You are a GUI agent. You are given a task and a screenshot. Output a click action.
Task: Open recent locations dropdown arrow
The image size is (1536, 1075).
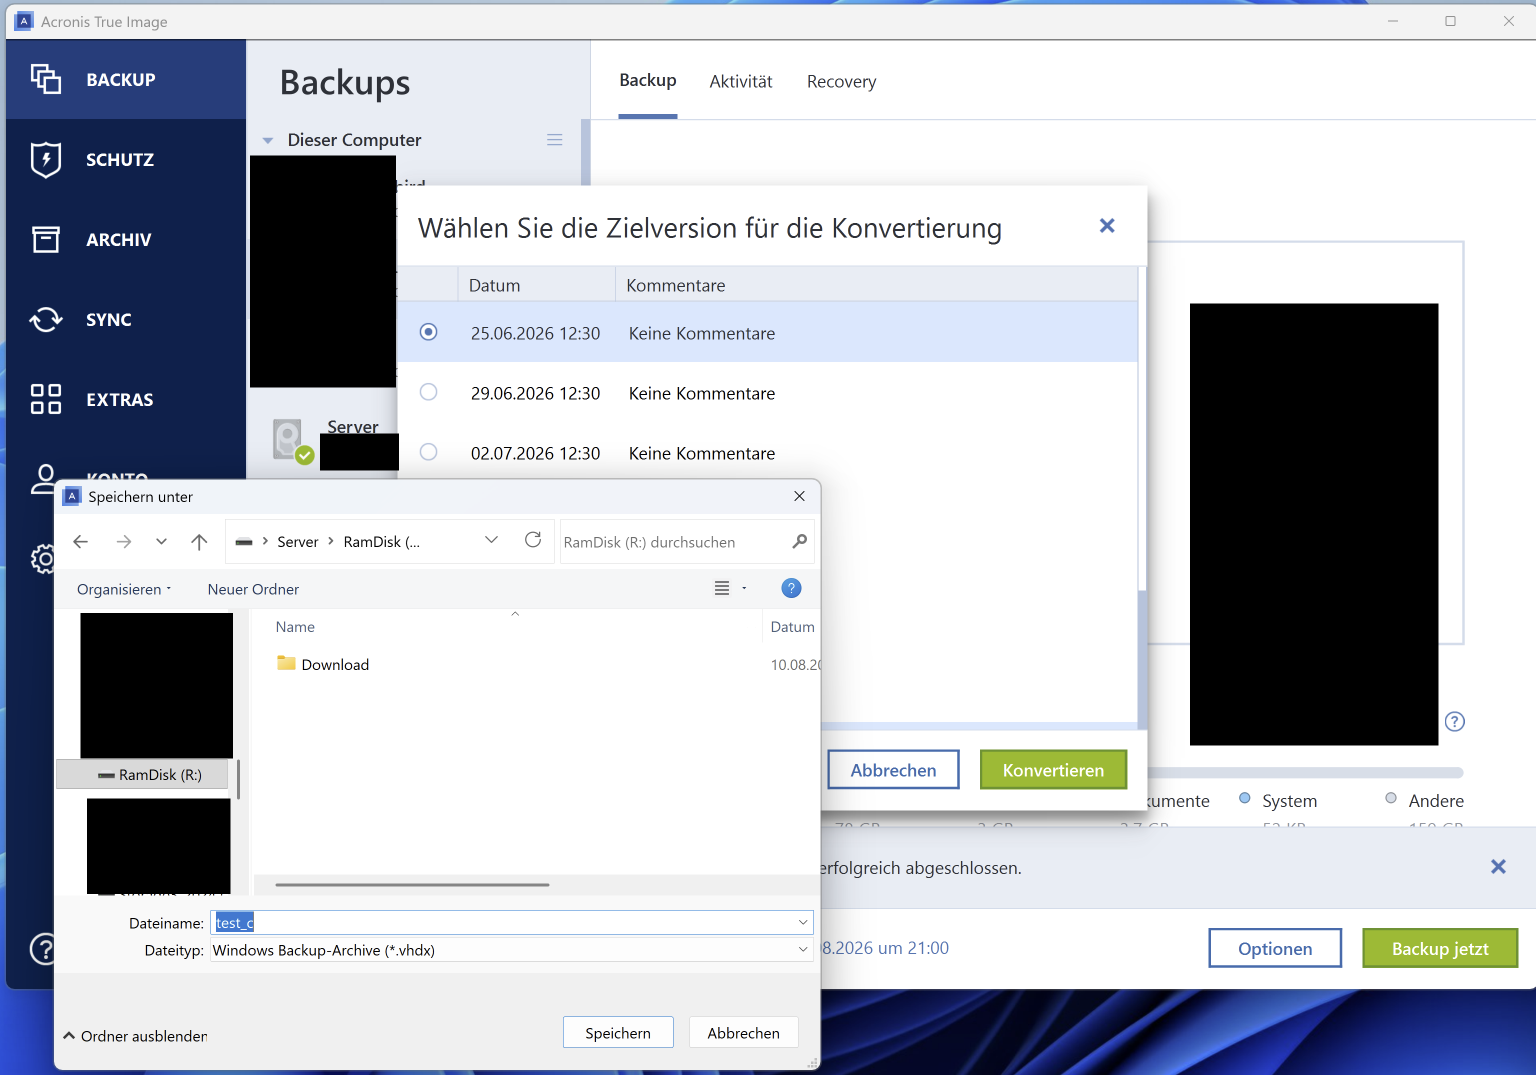(x=161, y=542)
